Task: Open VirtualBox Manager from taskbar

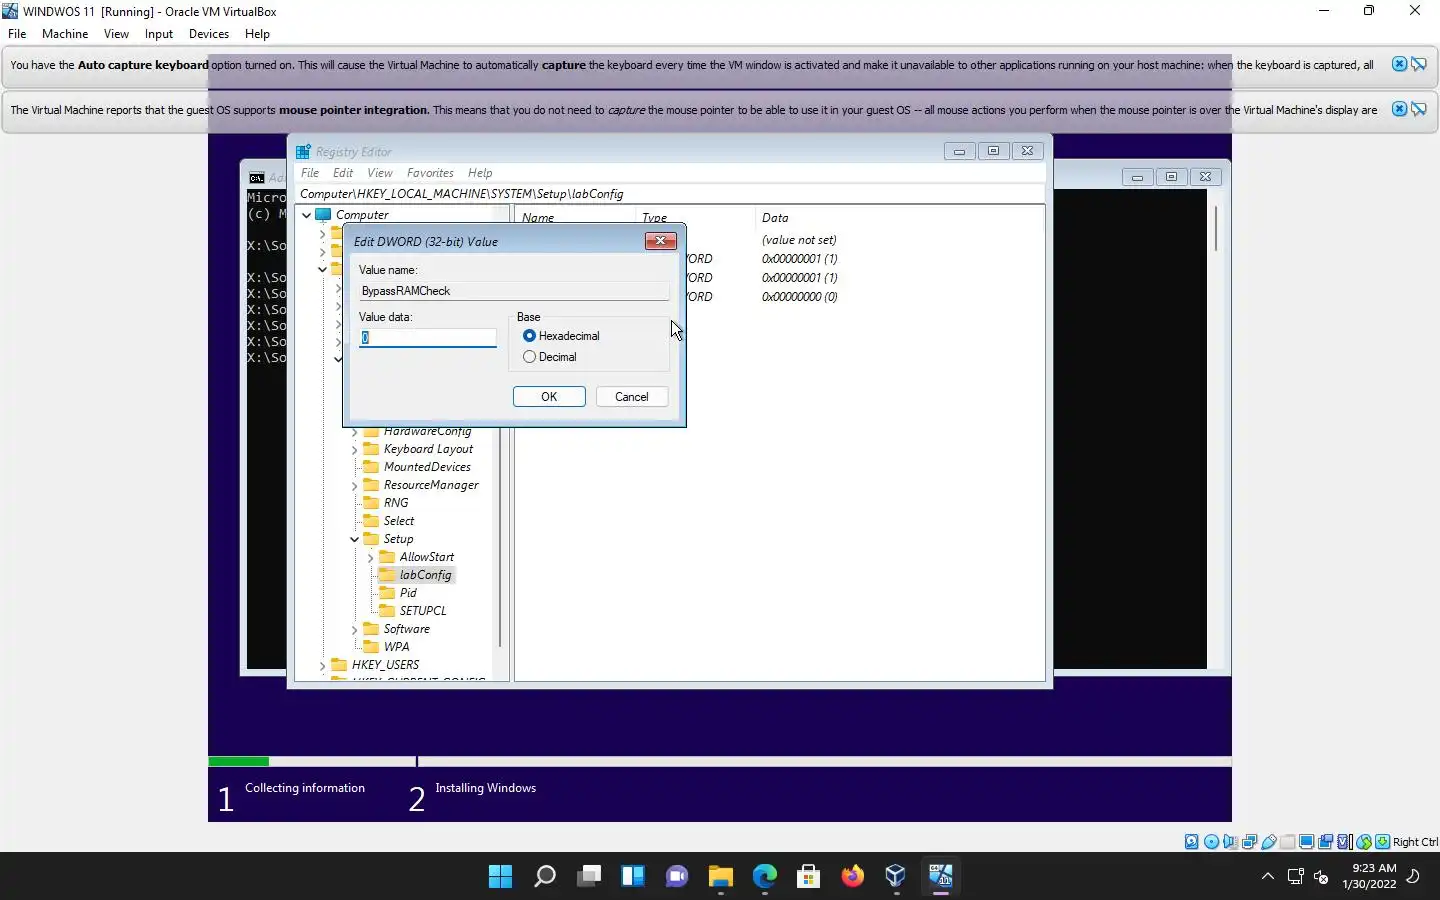Action: [896, 877]
